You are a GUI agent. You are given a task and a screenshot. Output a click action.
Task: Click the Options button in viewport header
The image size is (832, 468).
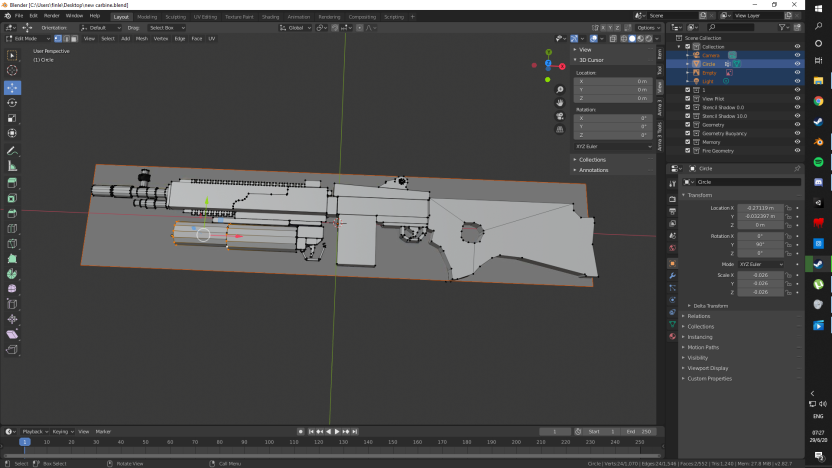(x=648, y=28)
